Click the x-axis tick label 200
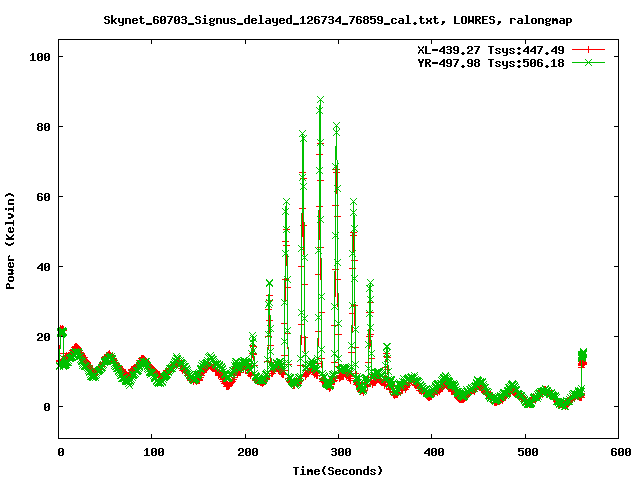The height and width of the screenshot is (480, 640). point(247,452)
